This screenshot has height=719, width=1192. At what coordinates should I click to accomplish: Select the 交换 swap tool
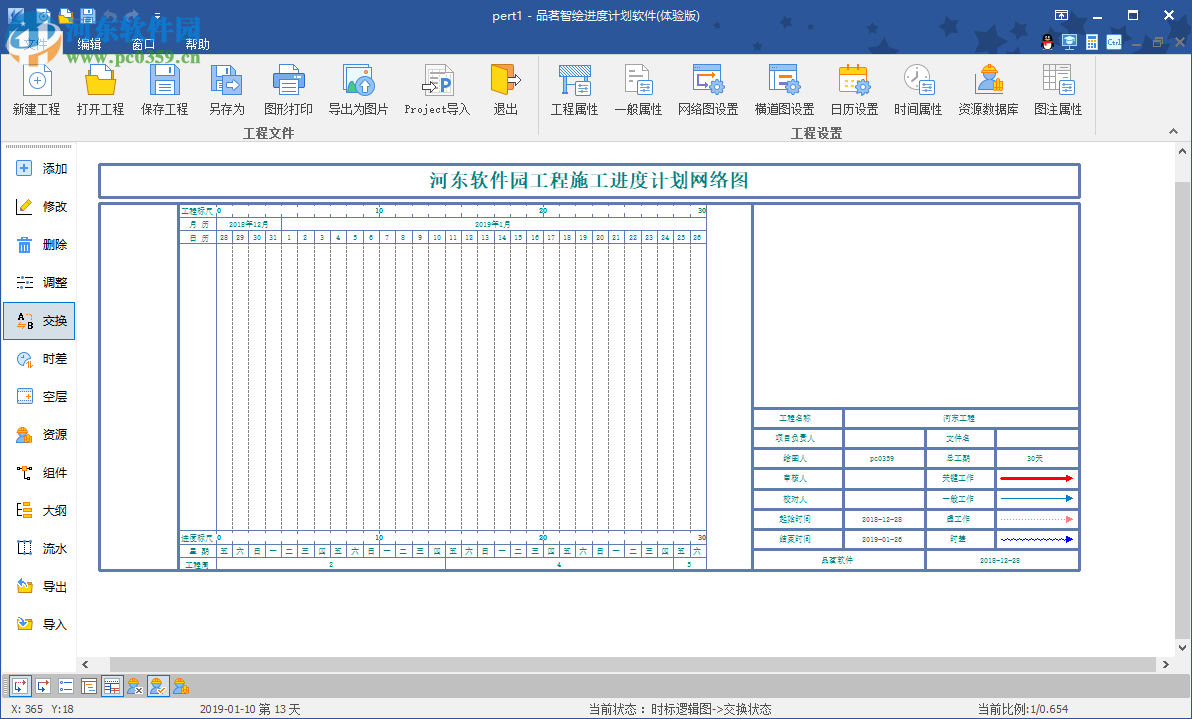tap(40, 321)
